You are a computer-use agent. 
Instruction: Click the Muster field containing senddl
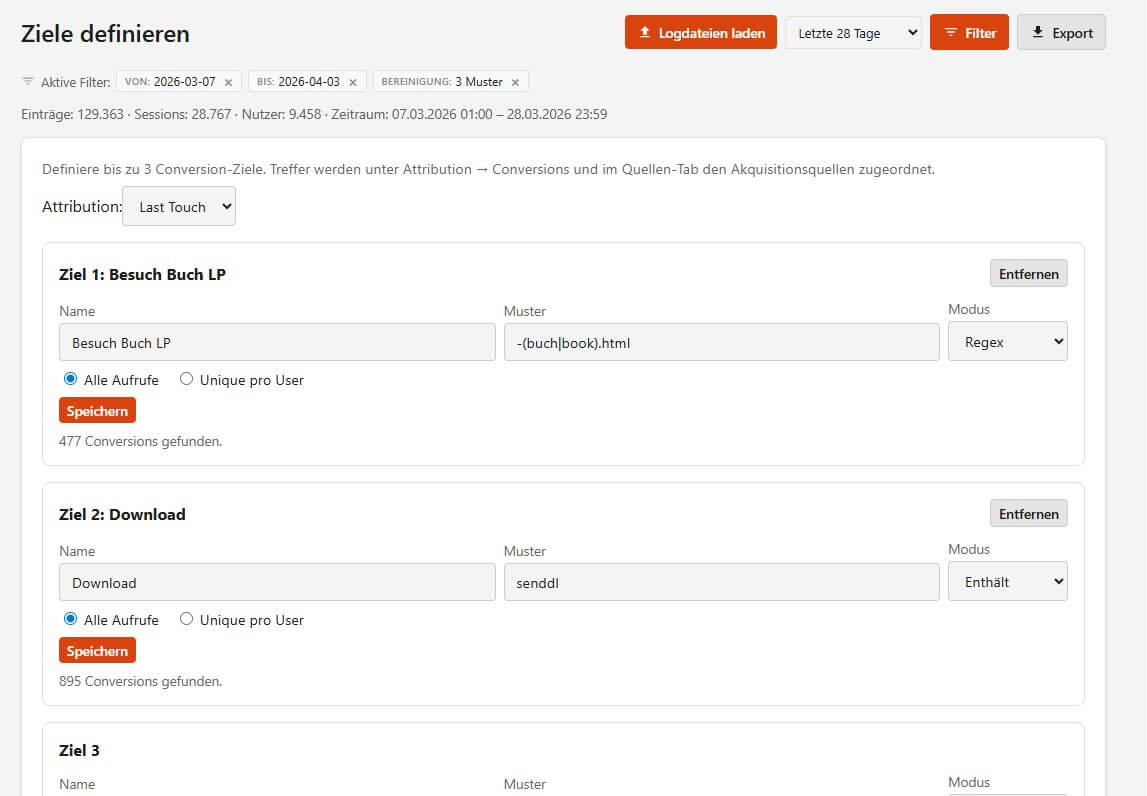coord(721,581)
